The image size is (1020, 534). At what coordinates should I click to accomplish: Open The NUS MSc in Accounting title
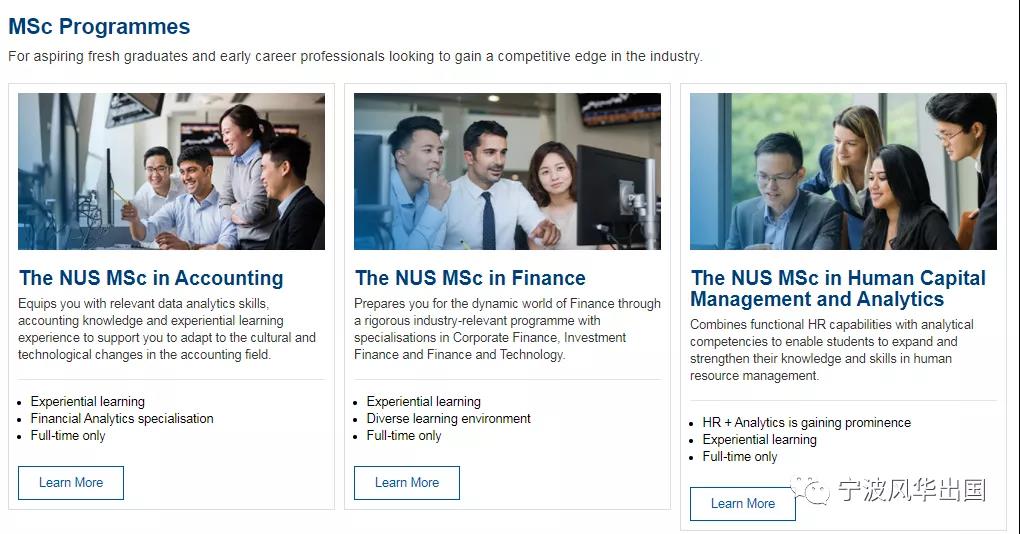pyautogui.click(x=151, y=278)
